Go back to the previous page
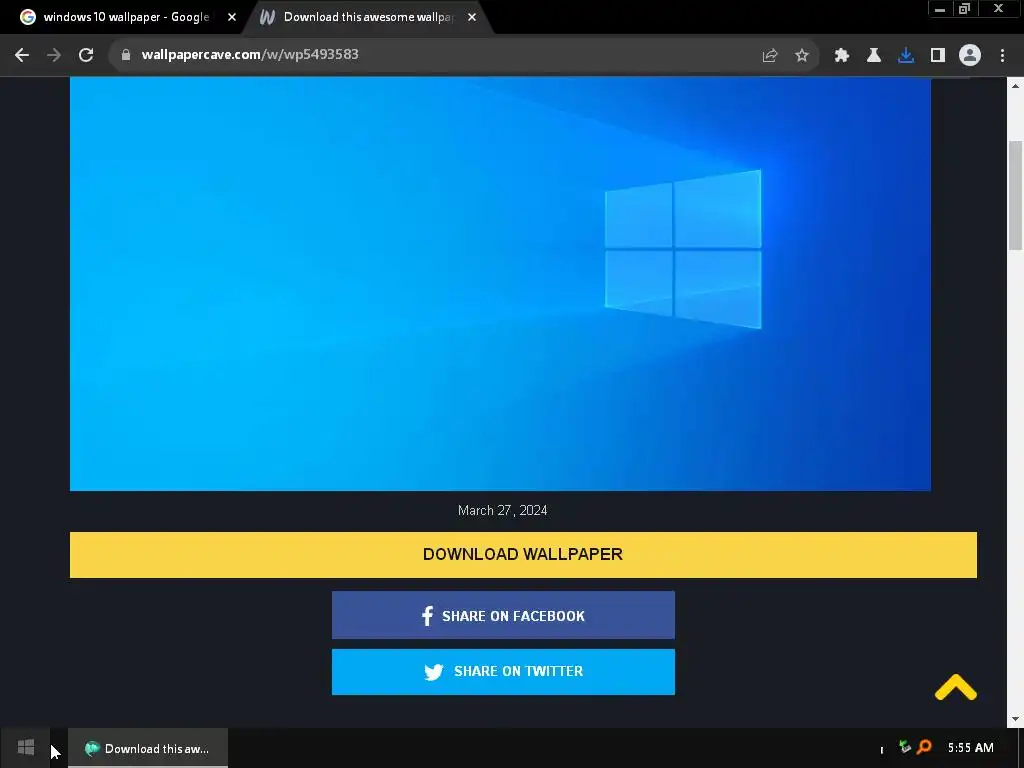This screenshot has width=1024, height=768. tap(22, 55)
